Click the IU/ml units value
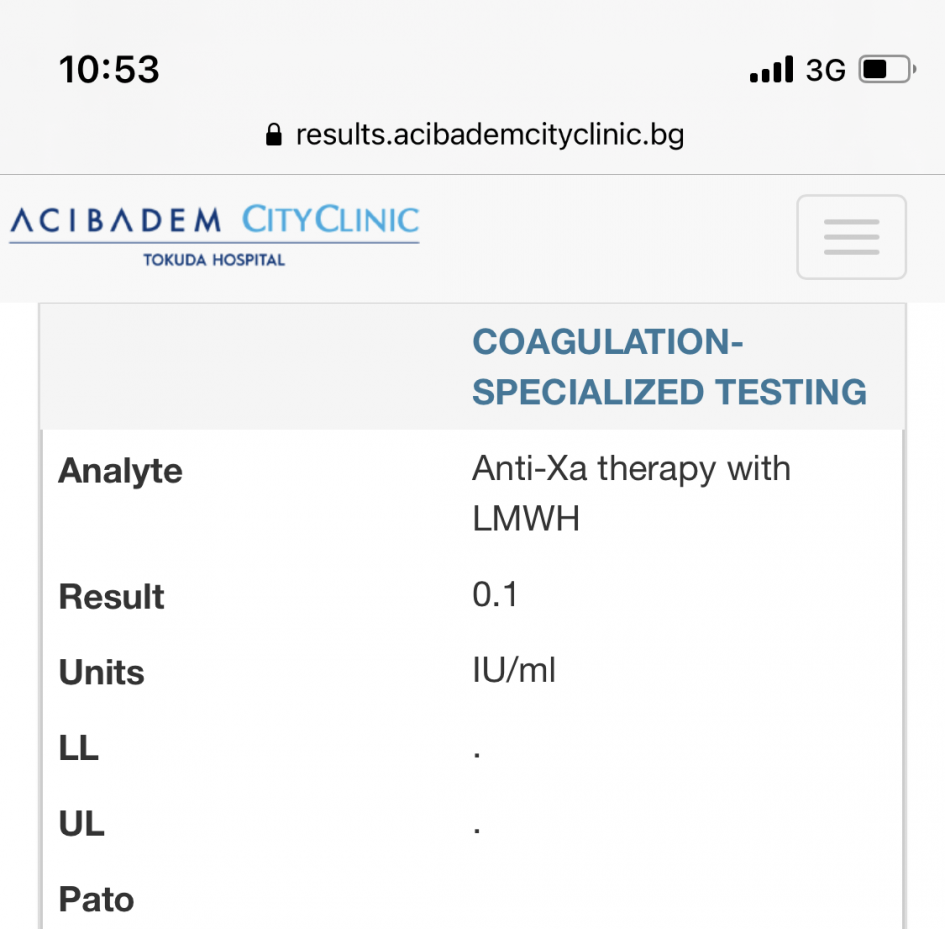The height and width of the screenshot is (929, 945). [x=514, y=670]
